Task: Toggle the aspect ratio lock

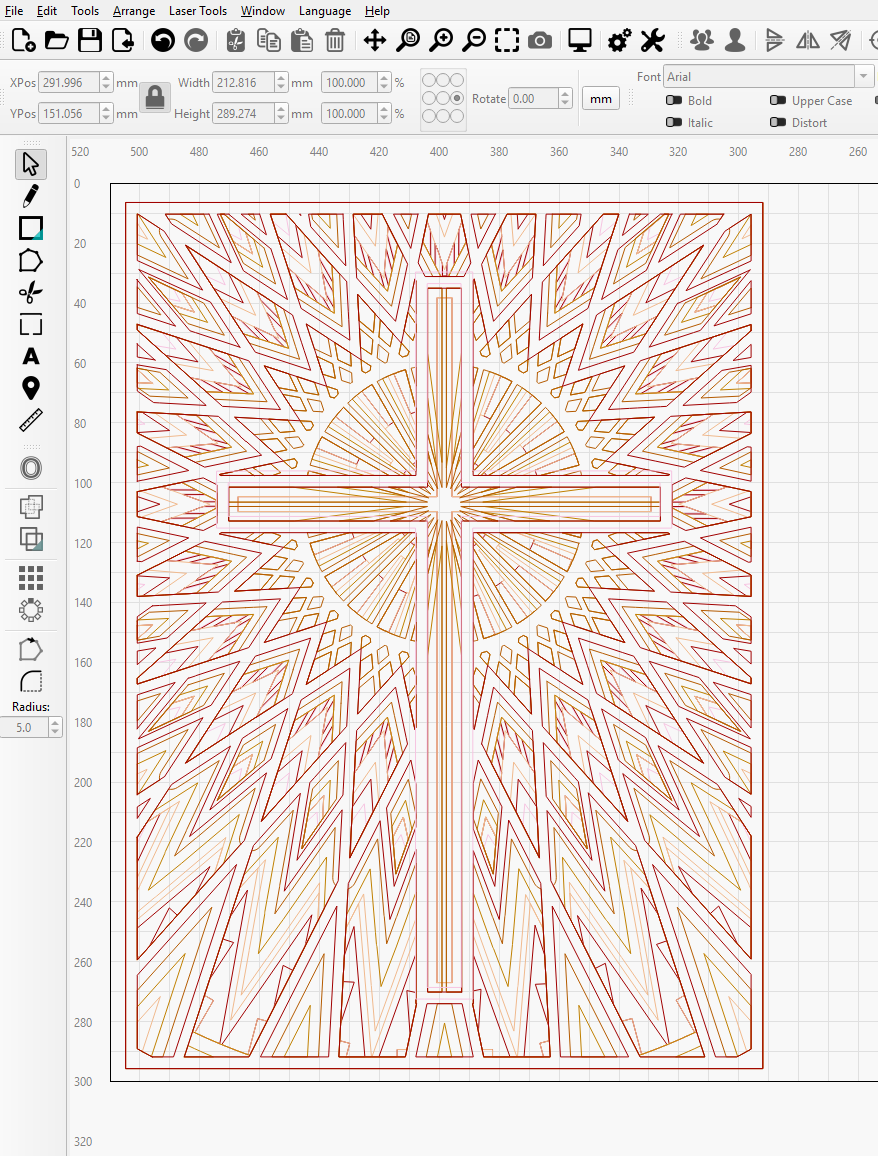Action: point(155,97)
